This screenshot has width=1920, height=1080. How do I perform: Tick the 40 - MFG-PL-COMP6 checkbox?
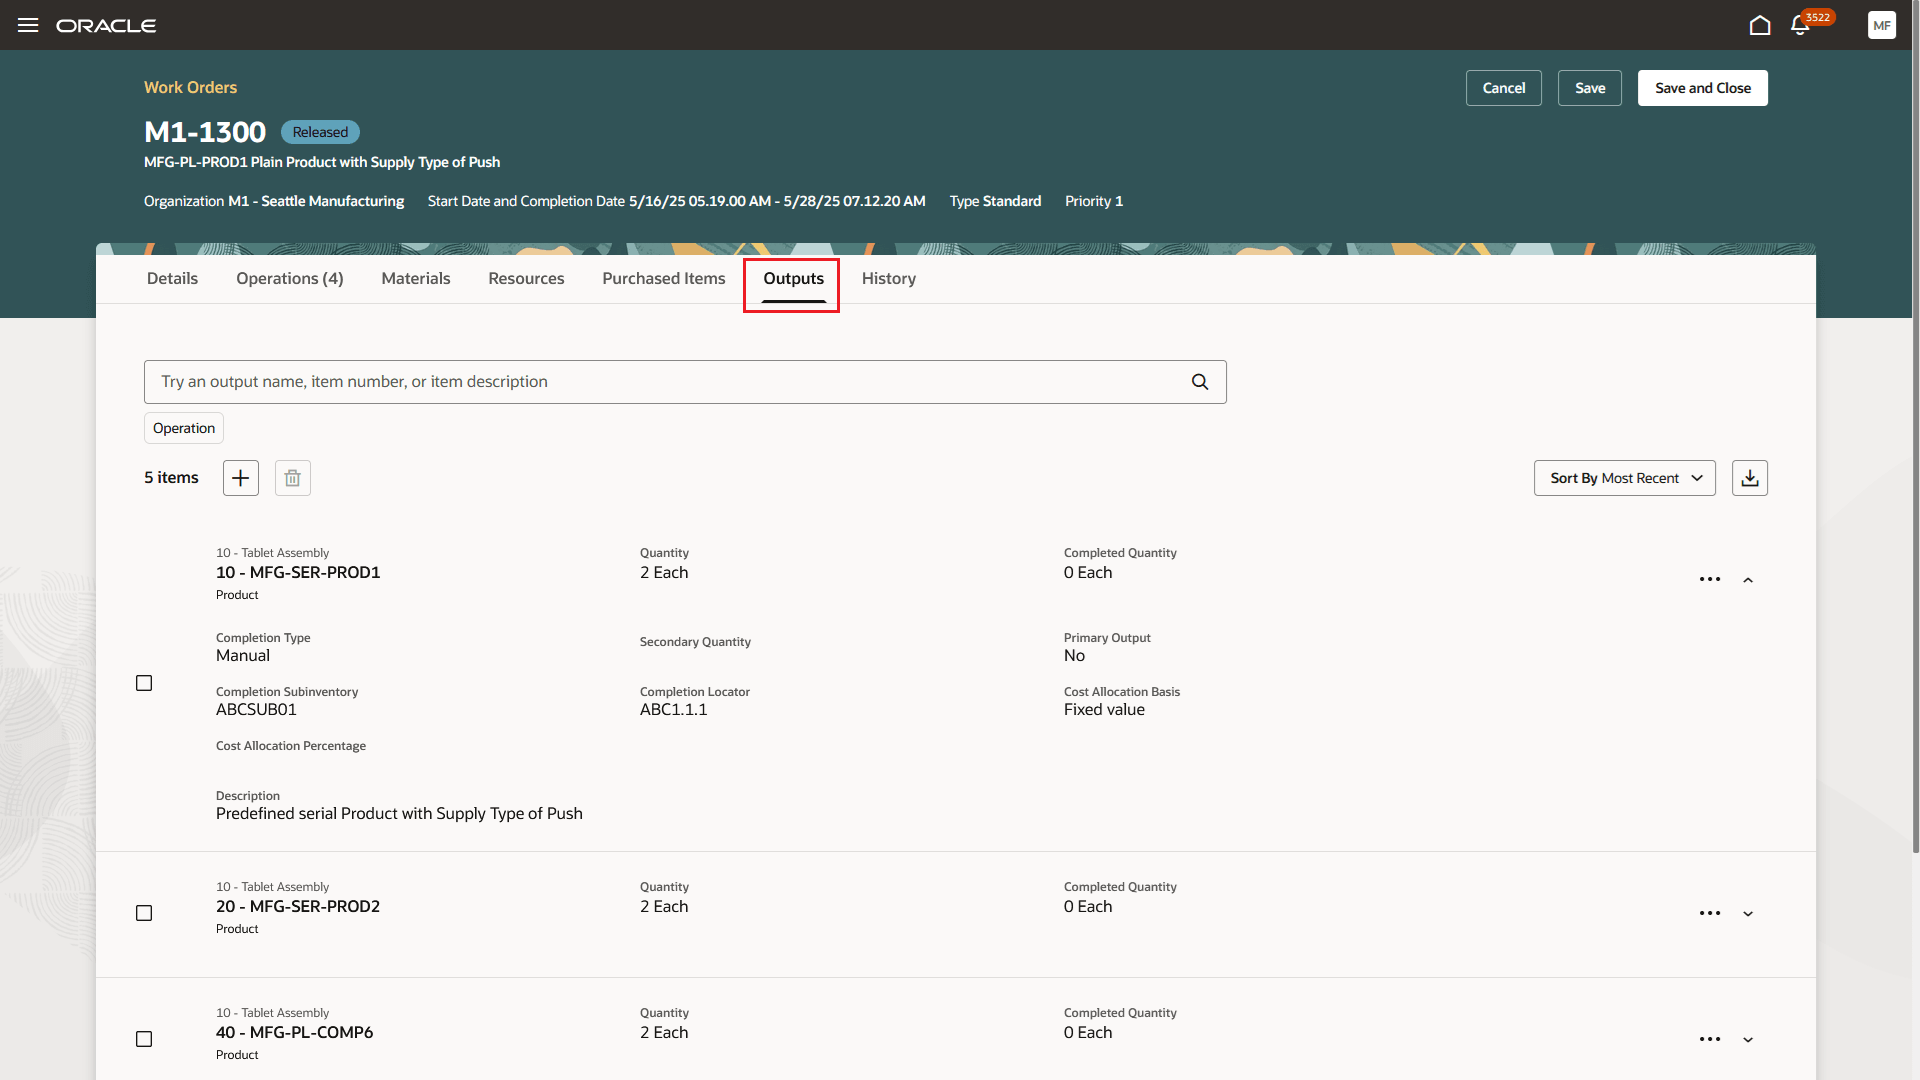coord(144,1039)
